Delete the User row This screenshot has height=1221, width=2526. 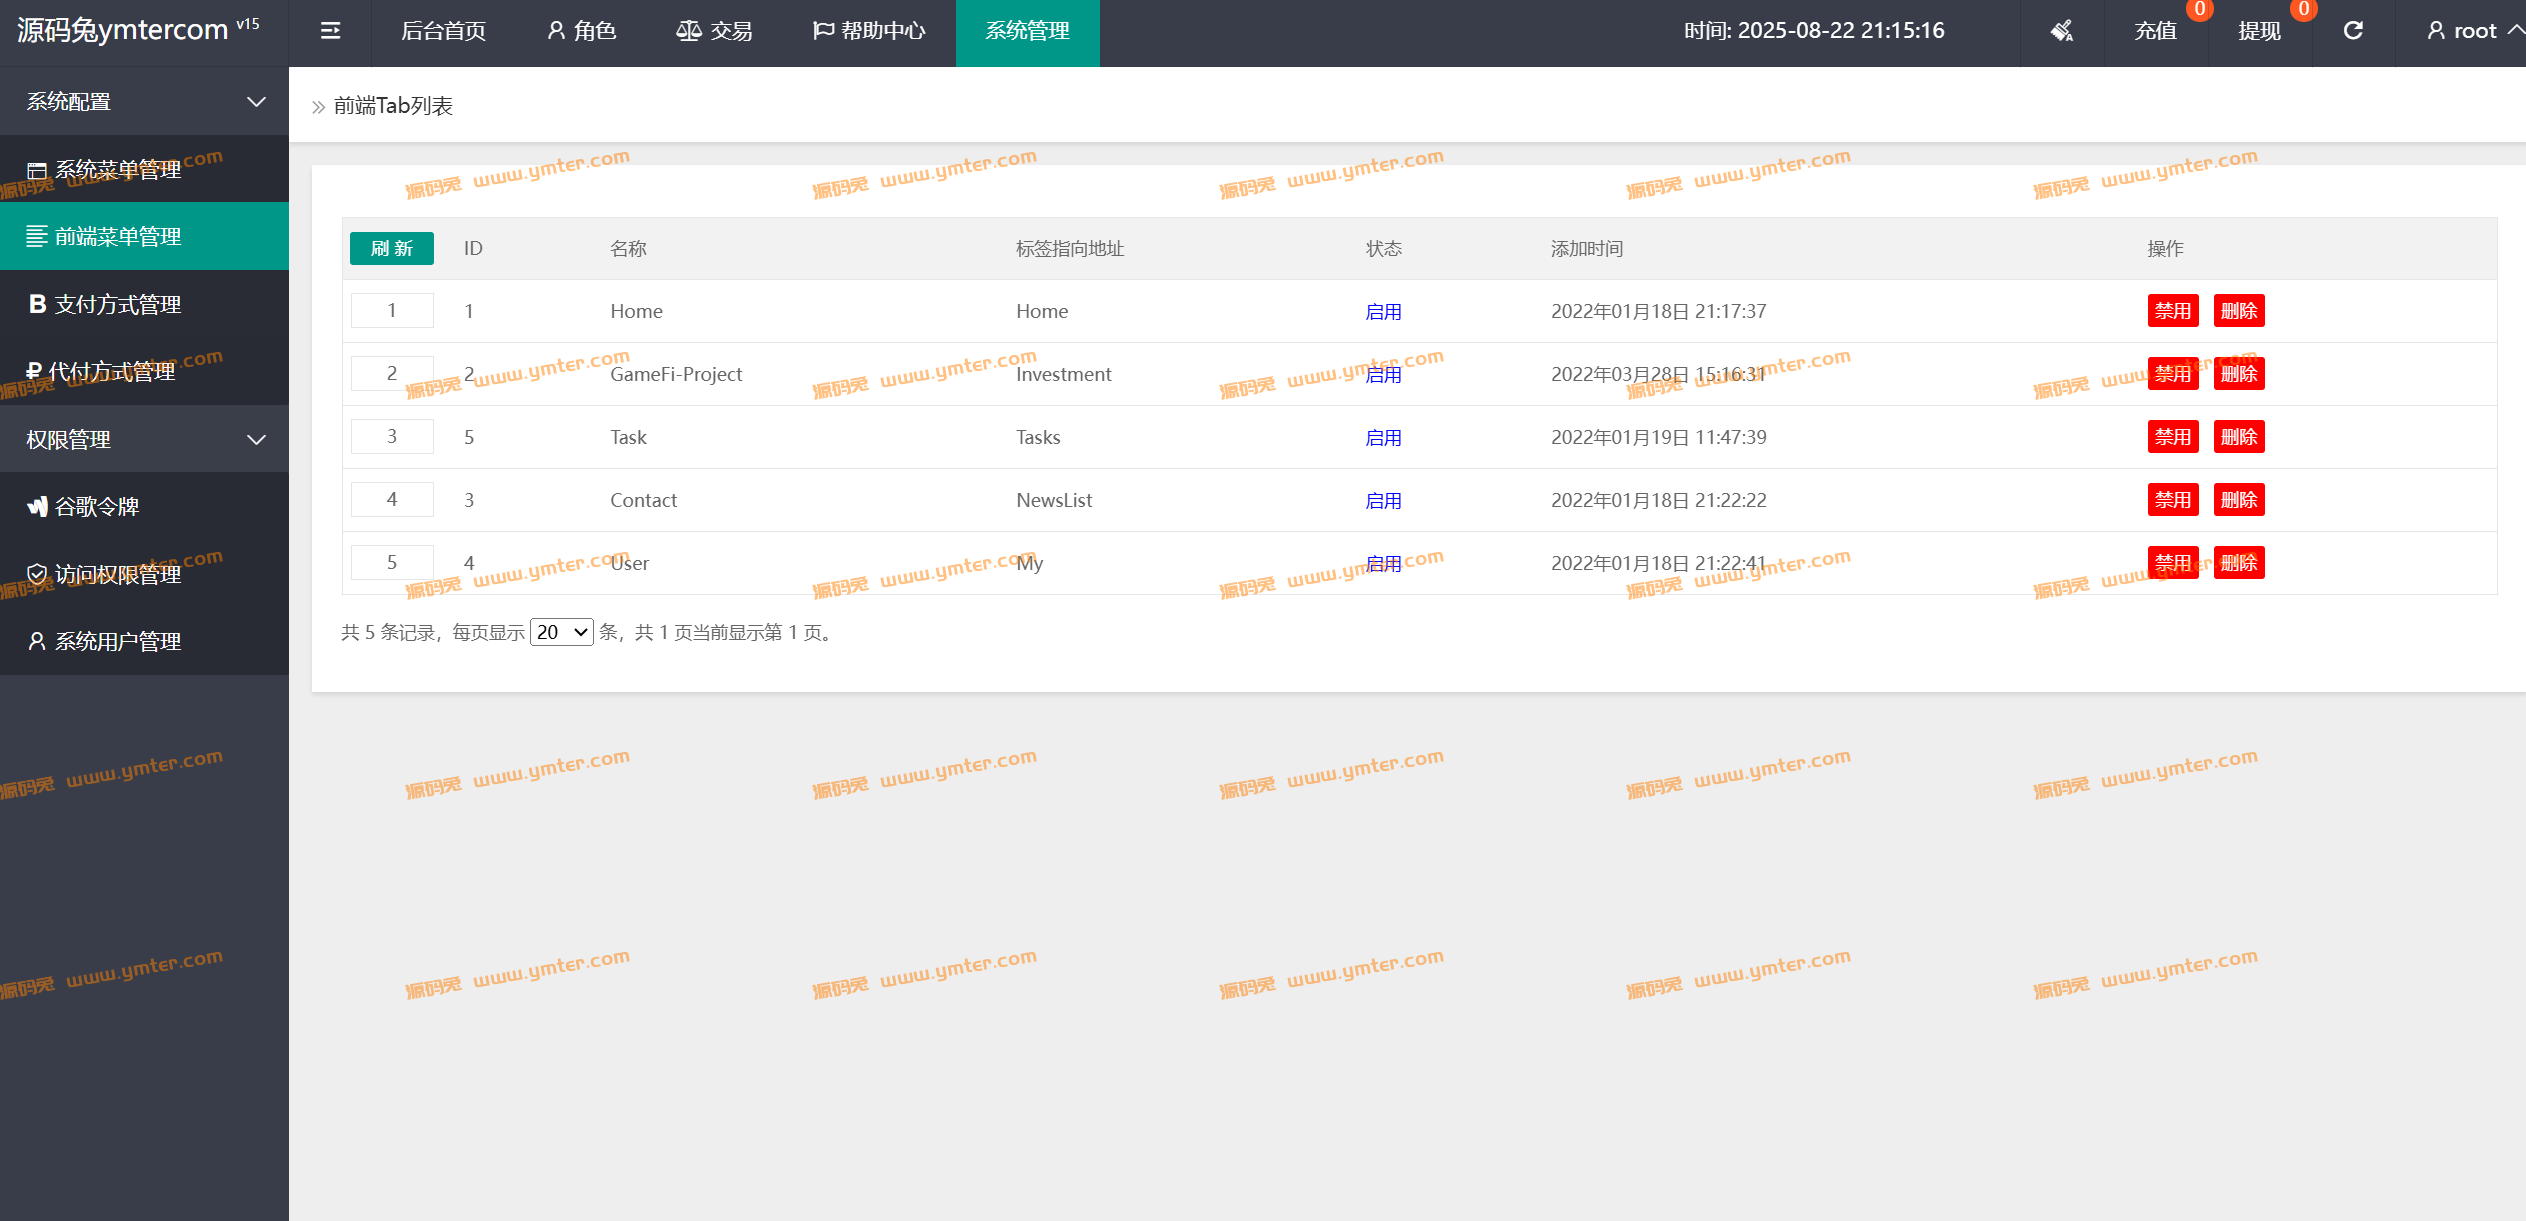pos(2239,563)
